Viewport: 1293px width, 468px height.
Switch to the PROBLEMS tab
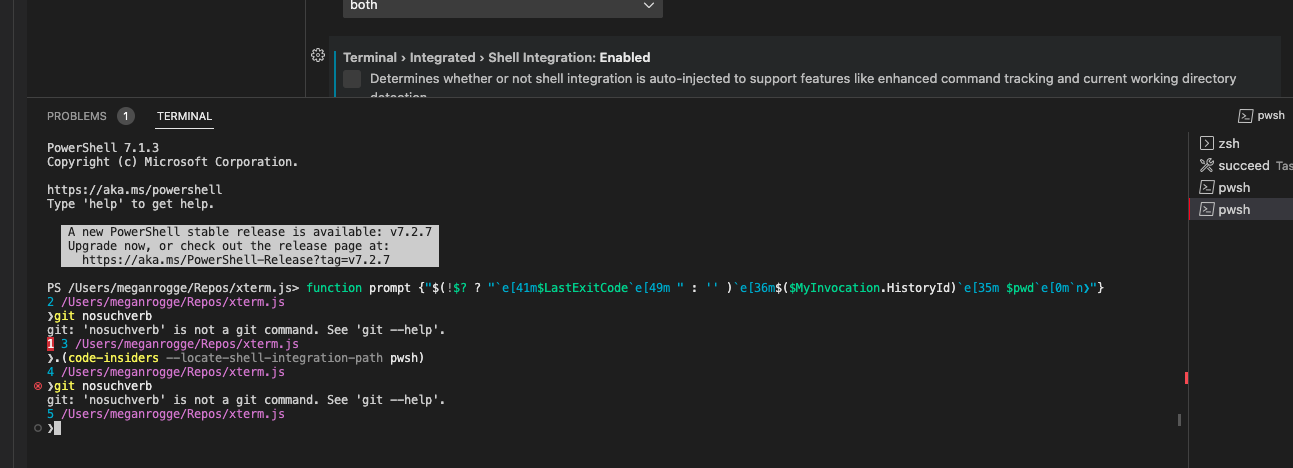click(77, 116)
